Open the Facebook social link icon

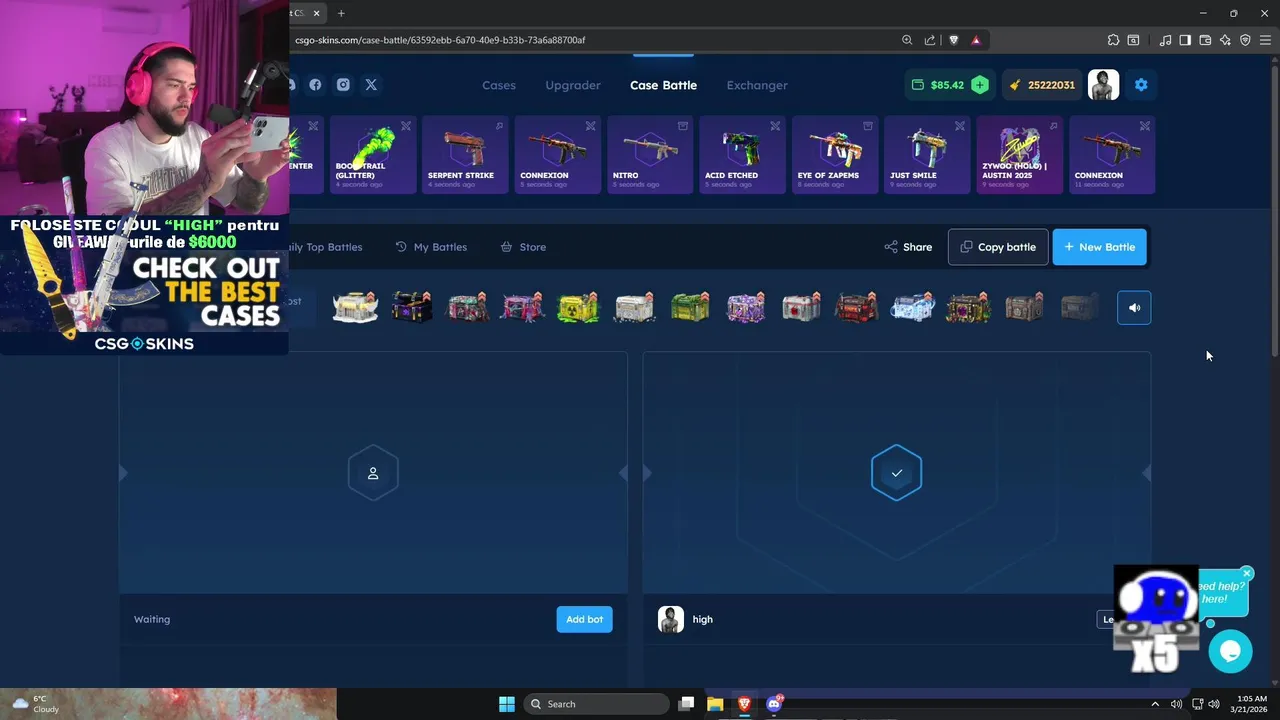click(315, 85)
